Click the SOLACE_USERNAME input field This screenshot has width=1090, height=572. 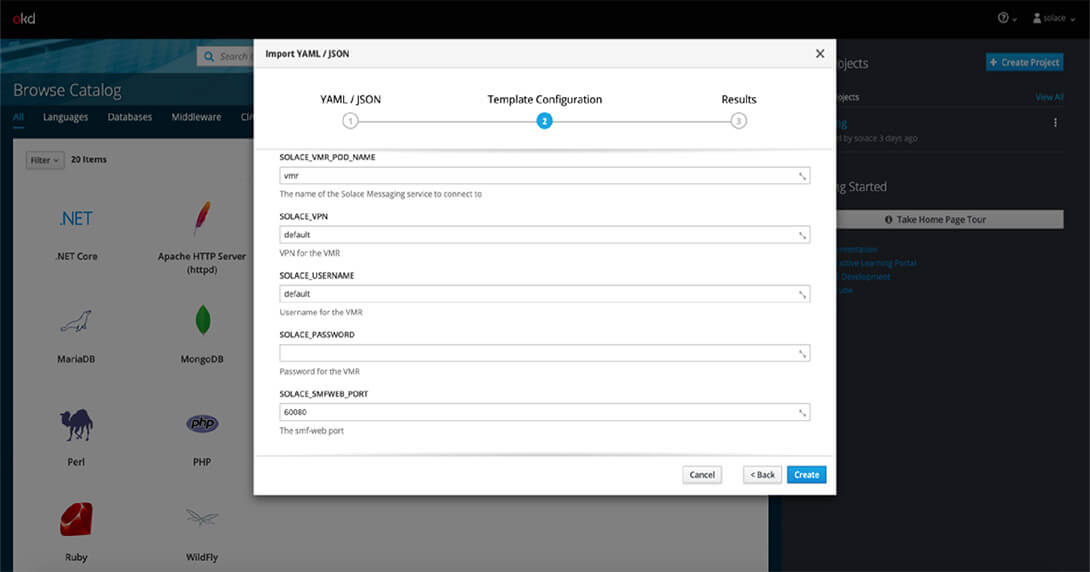544,294
